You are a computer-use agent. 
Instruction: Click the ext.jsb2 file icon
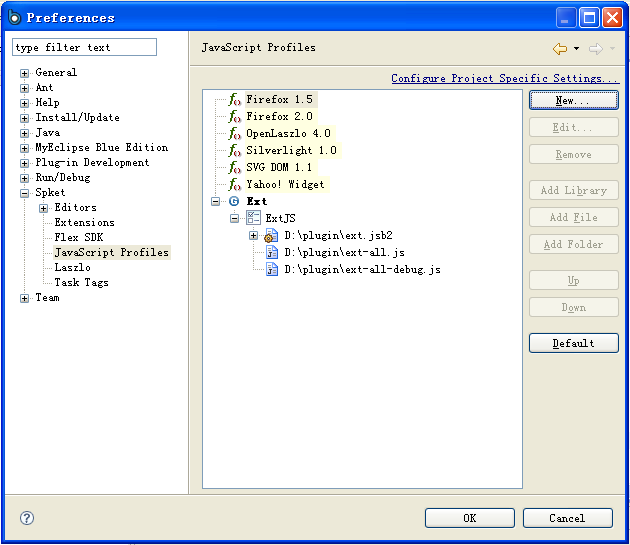coord(271,236)
